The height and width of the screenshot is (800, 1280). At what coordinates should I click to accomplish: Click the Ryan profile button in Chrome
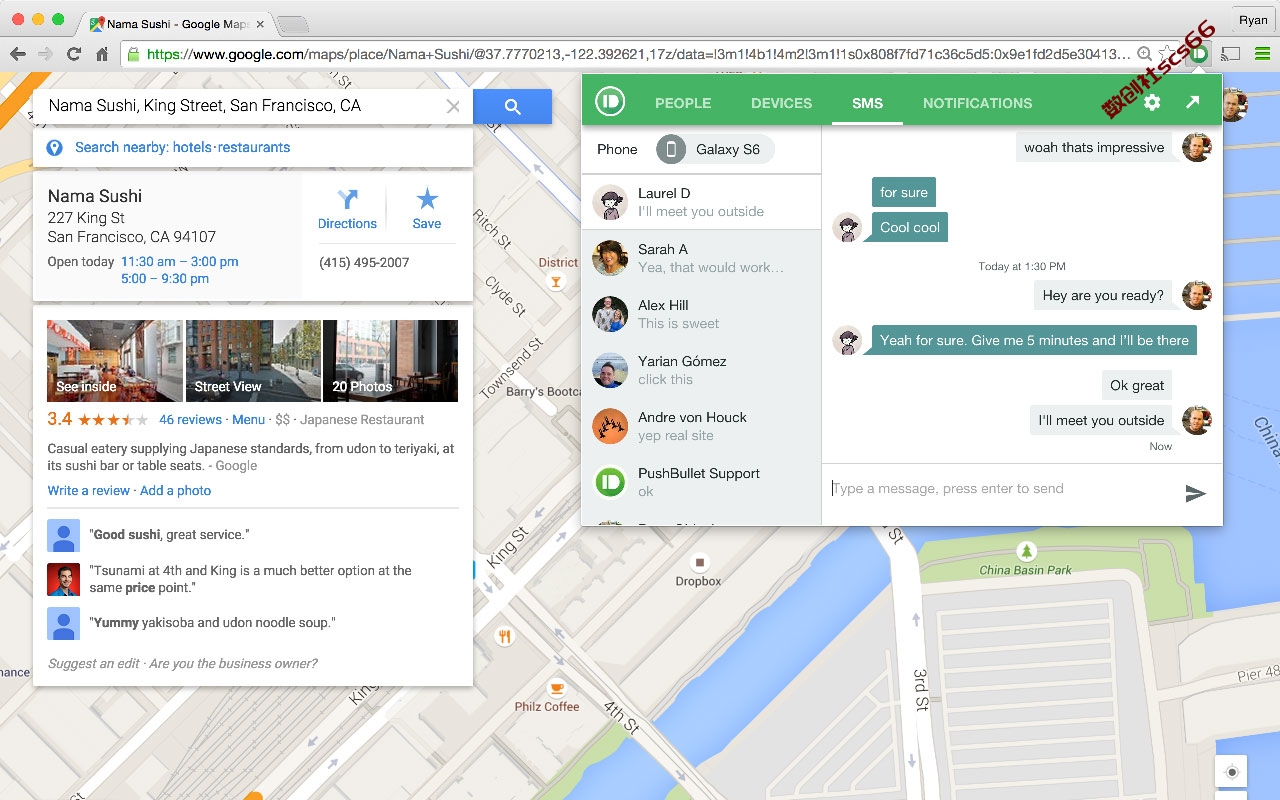[1253, 20]
